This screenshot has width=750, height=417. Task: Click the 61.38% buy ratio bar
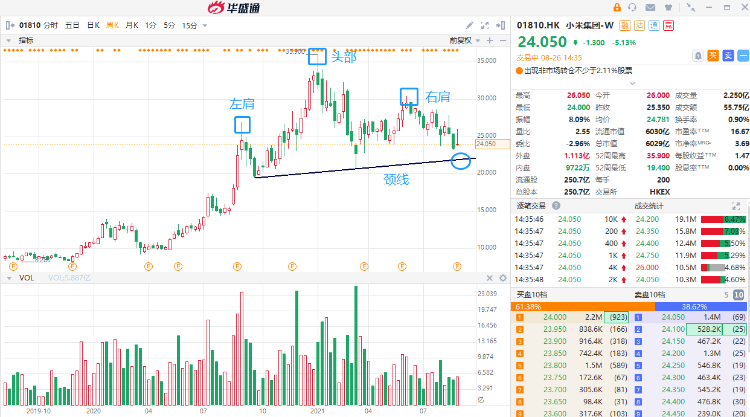coord(583,307)
